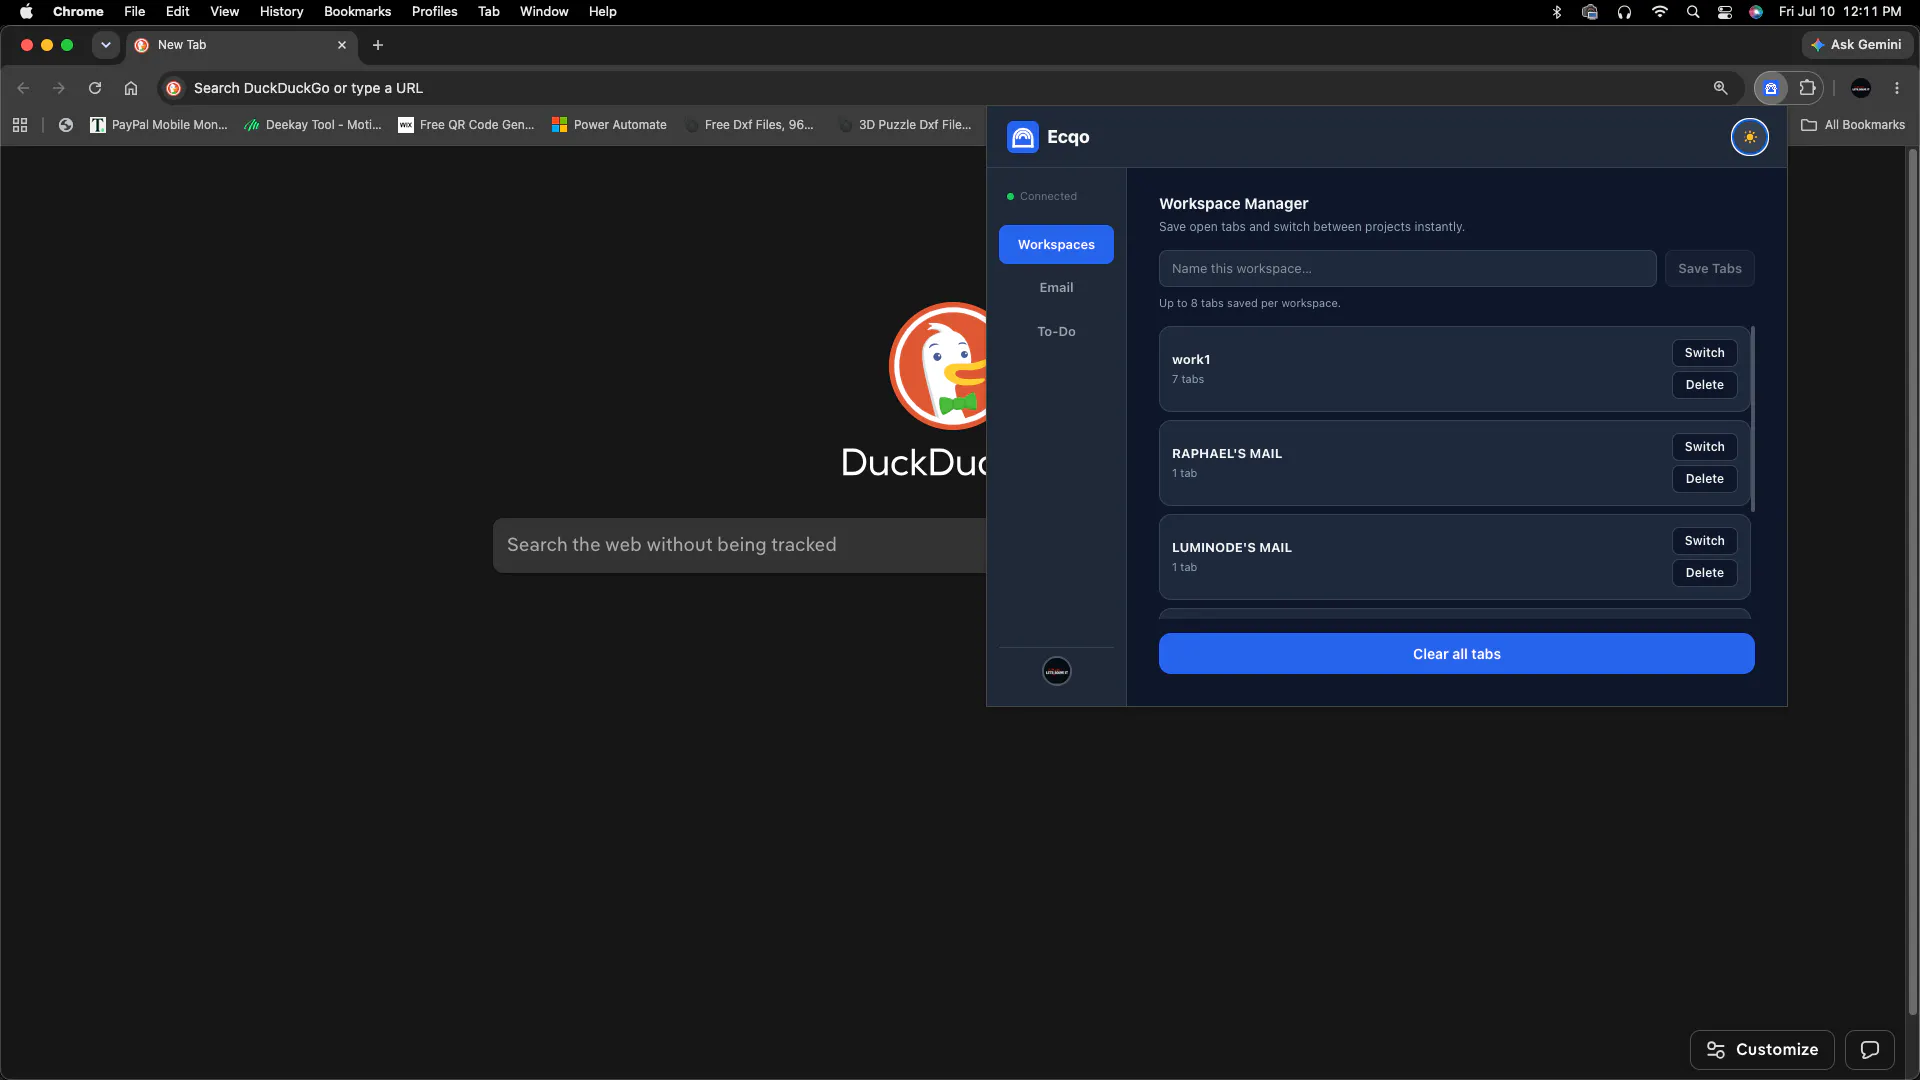The height and width of the screenshot is (1080, 1920).
Task: Open the Free QR Code Gen... bookmark
Action: click(467, 125)
